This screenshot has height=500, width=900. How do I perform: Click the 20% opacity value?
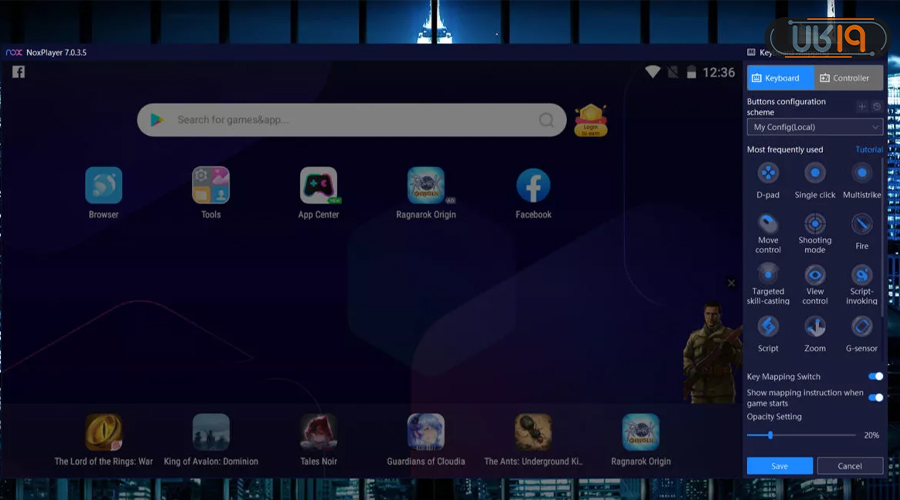(871, 435)
